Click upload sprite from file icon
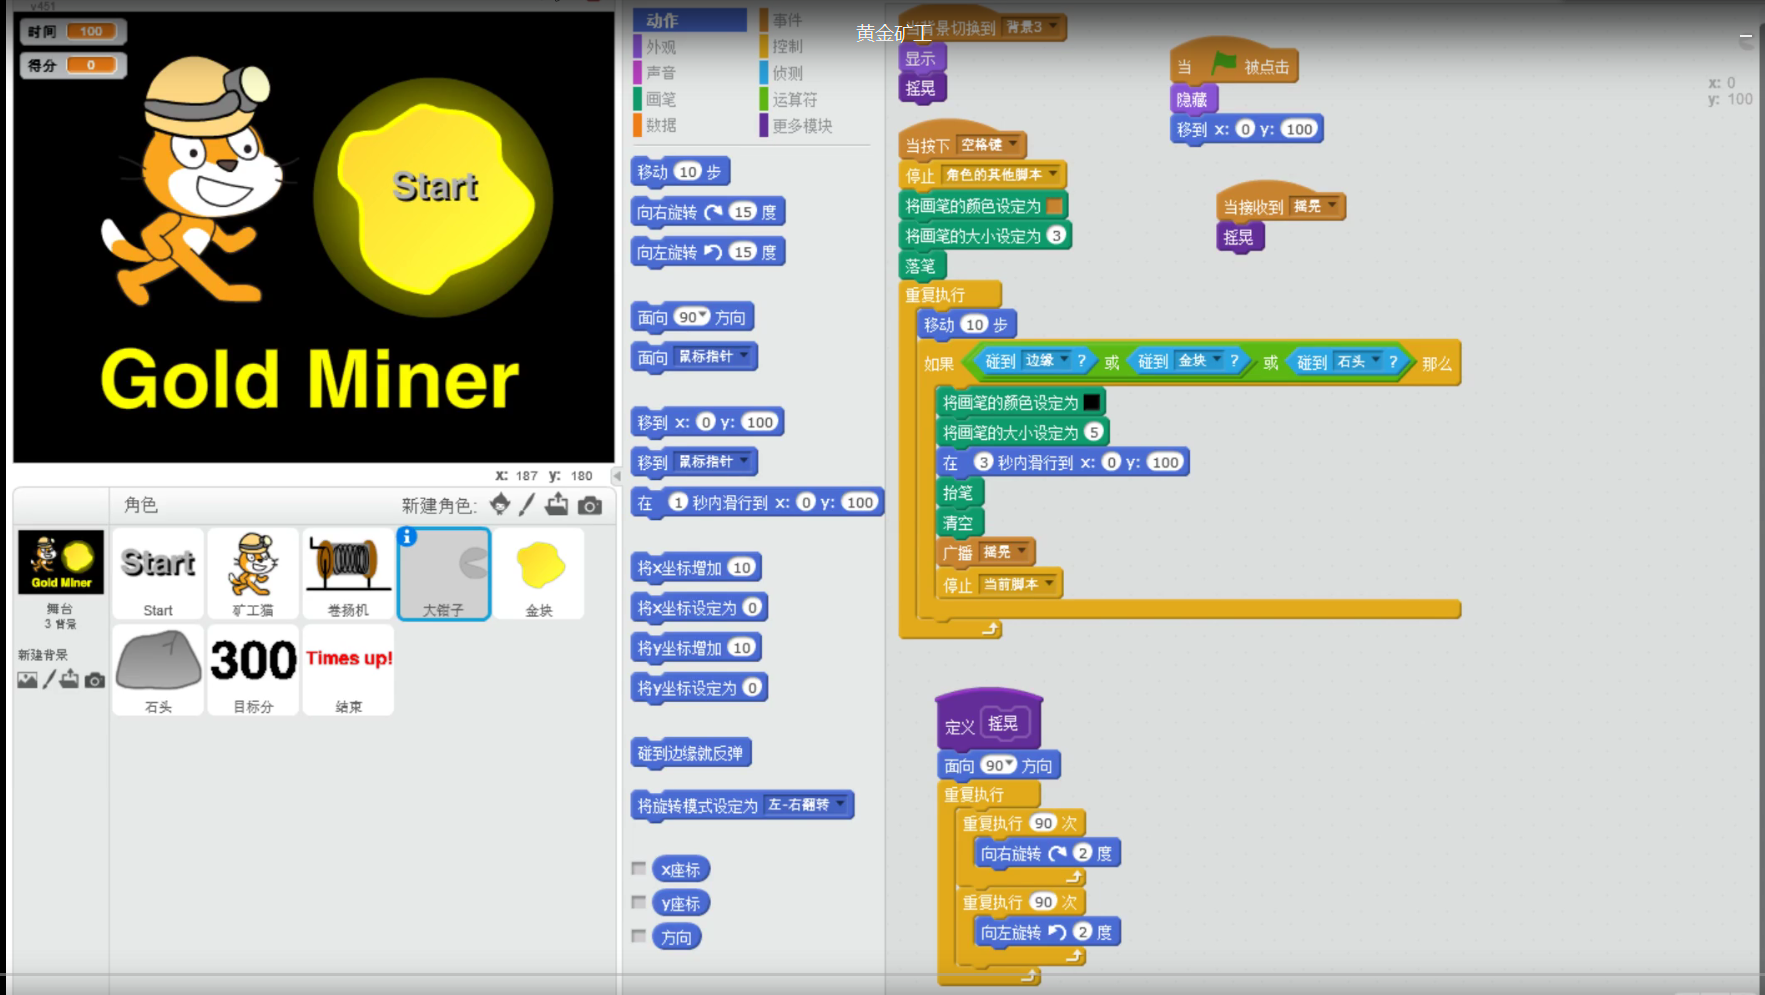The image size is (1765, 995). (557, 505)
